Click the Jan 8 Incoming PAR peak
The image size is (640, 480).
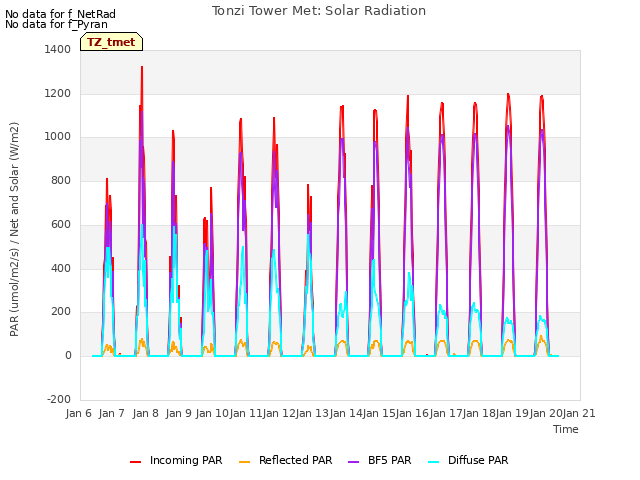point(142,67)
